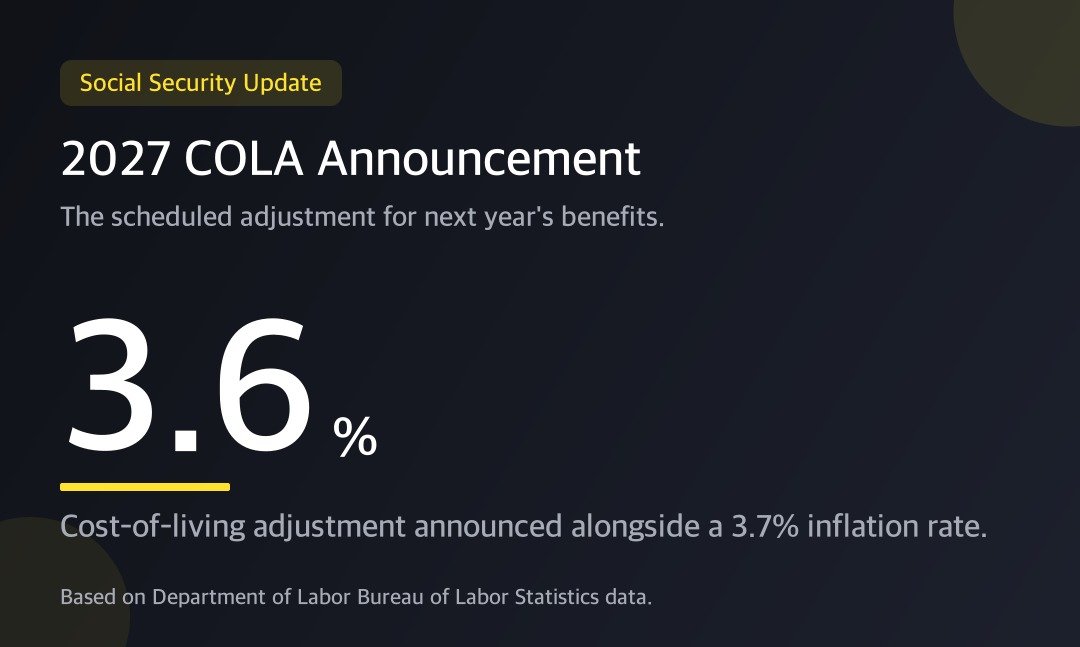Viewport: 1080px width, 647px height.
Task: Click the percent symbol beside 3.6
Action: coord(355,437)
